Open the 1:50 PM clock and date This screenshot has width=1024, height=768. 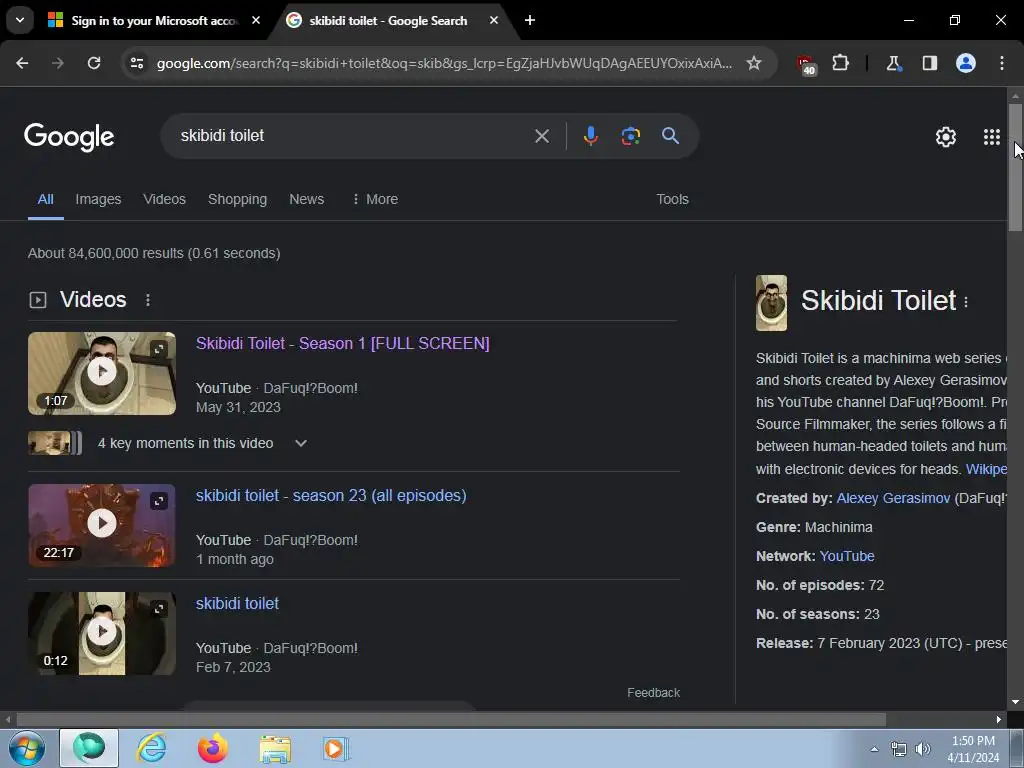[973, 749]
